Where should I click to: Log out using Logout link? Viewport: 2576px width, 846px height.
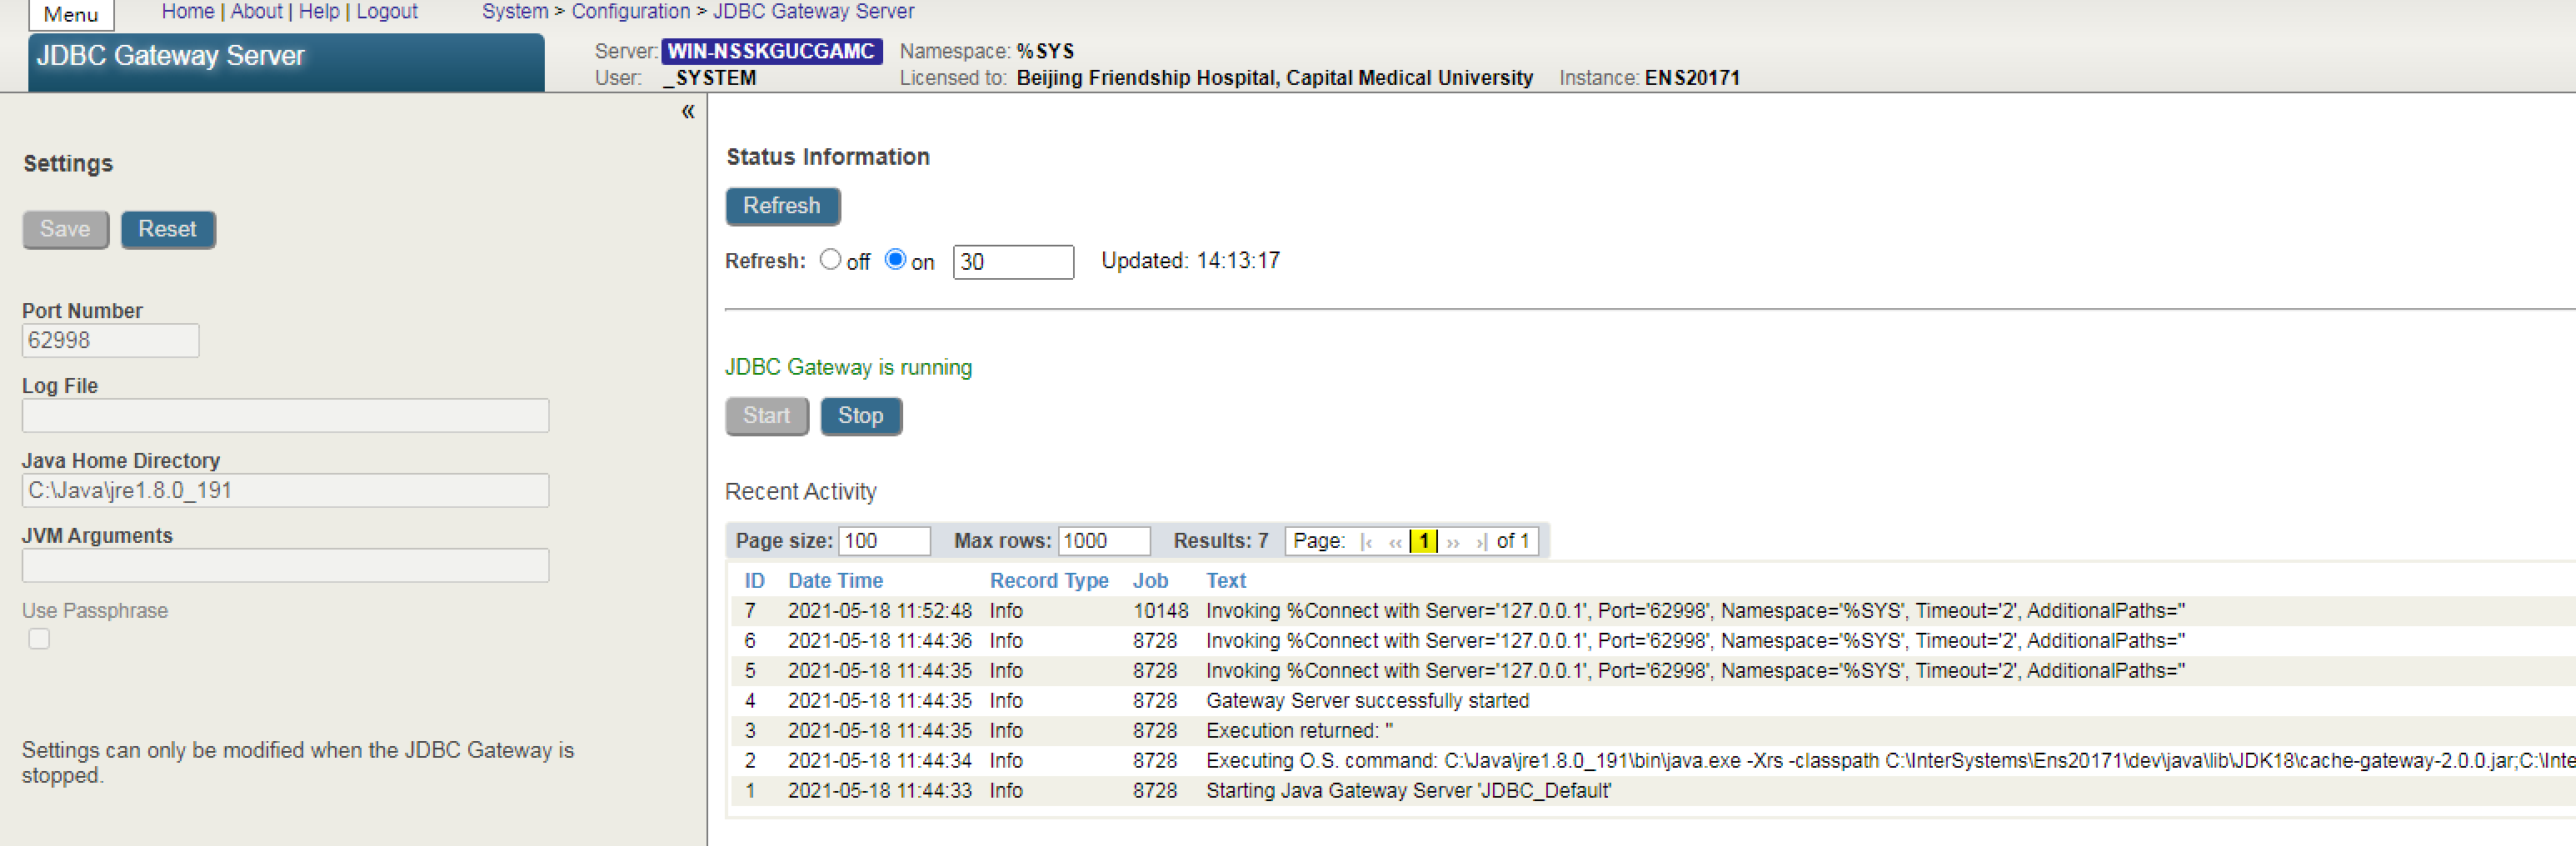tap(387, 11)
